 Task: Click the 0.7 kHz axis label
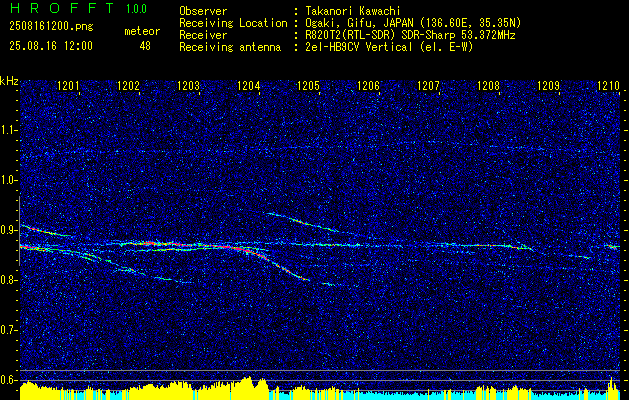coord(9,330)
